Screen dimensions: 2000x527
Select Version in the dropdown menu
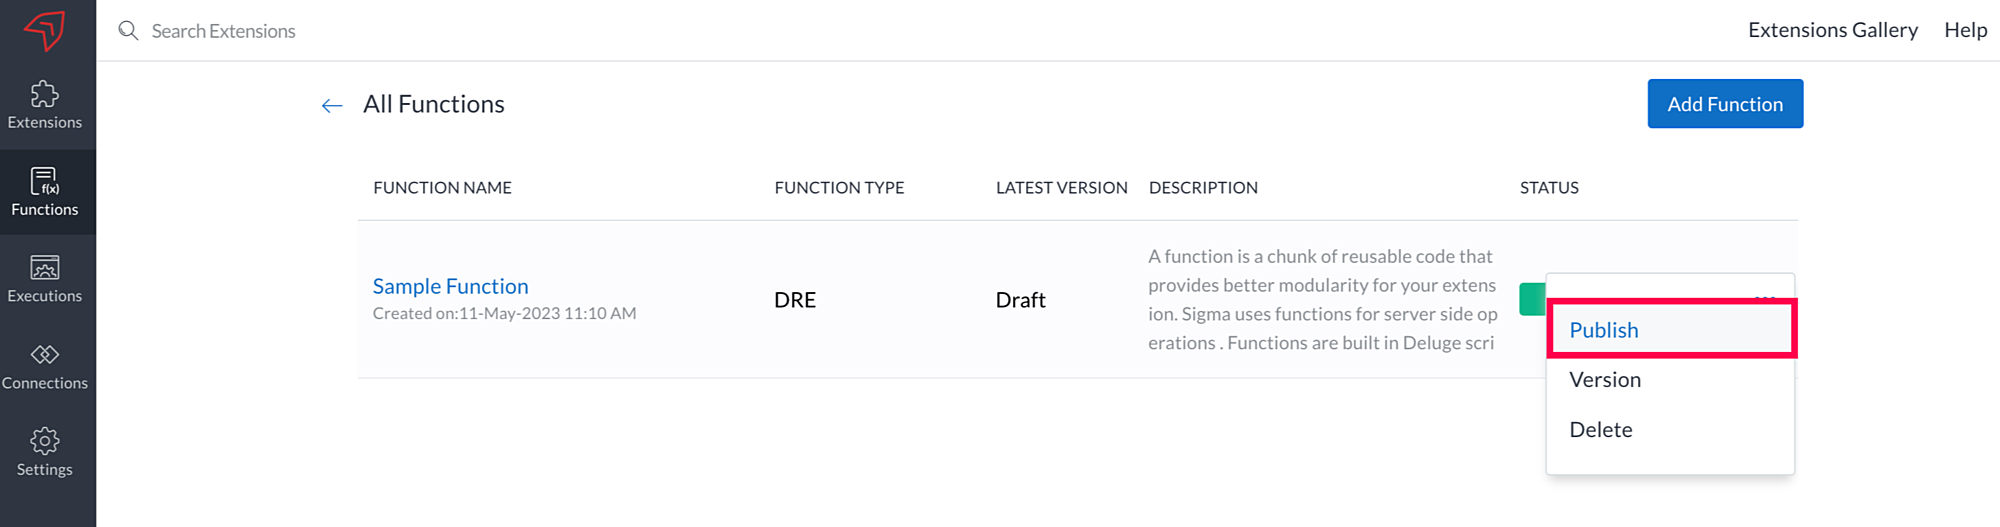1605,380
